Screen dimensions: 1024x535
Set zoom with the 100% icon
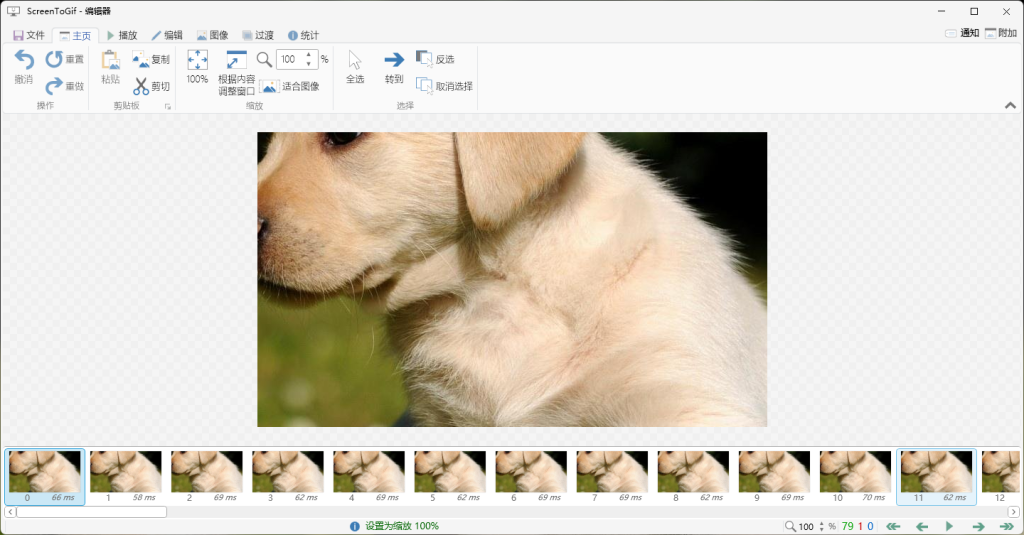click(x=197, y=60)
